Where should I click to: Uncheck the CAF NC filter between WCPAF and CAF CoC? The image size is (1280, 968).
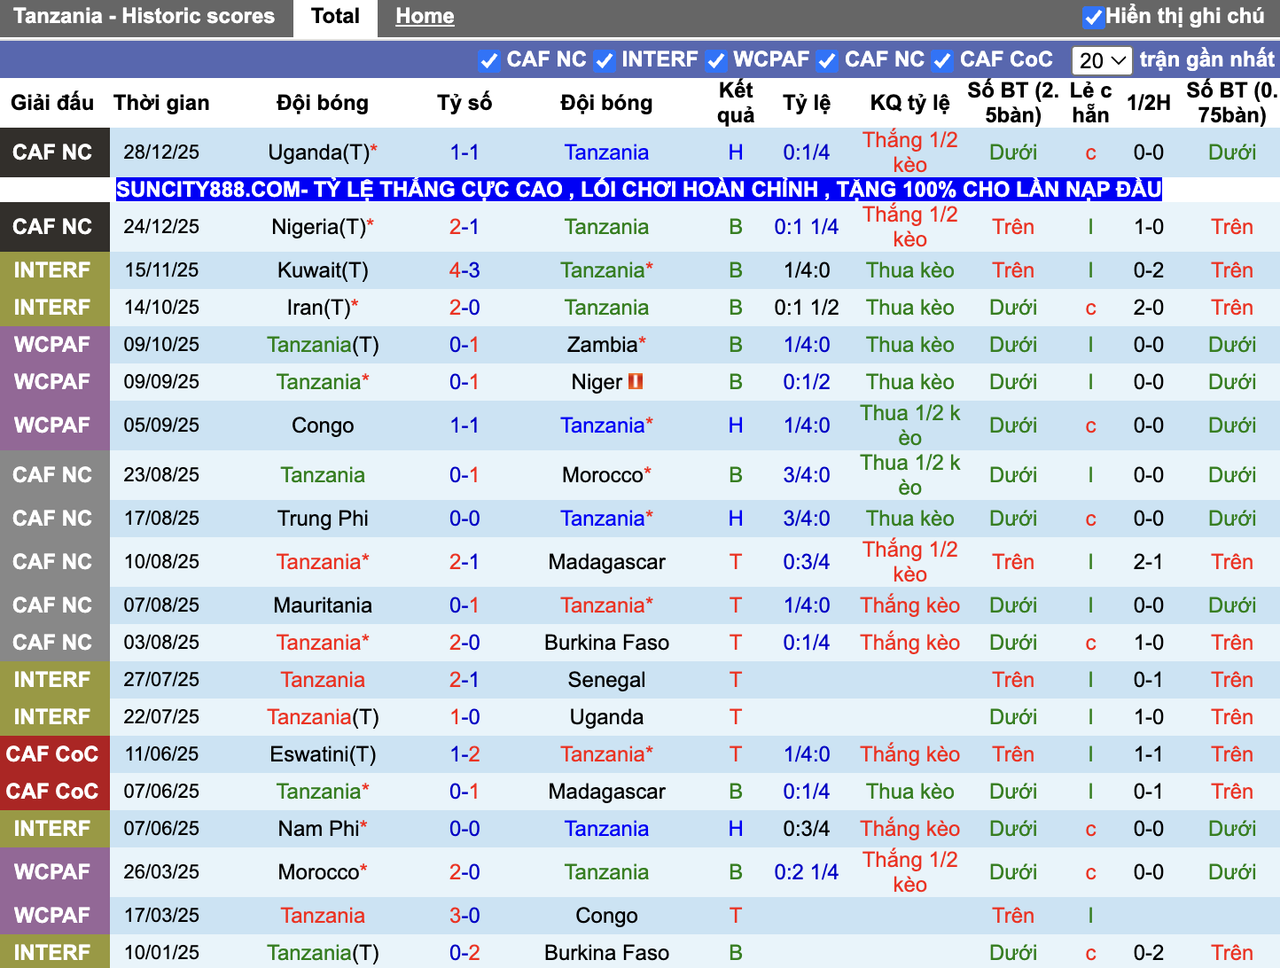827,60
